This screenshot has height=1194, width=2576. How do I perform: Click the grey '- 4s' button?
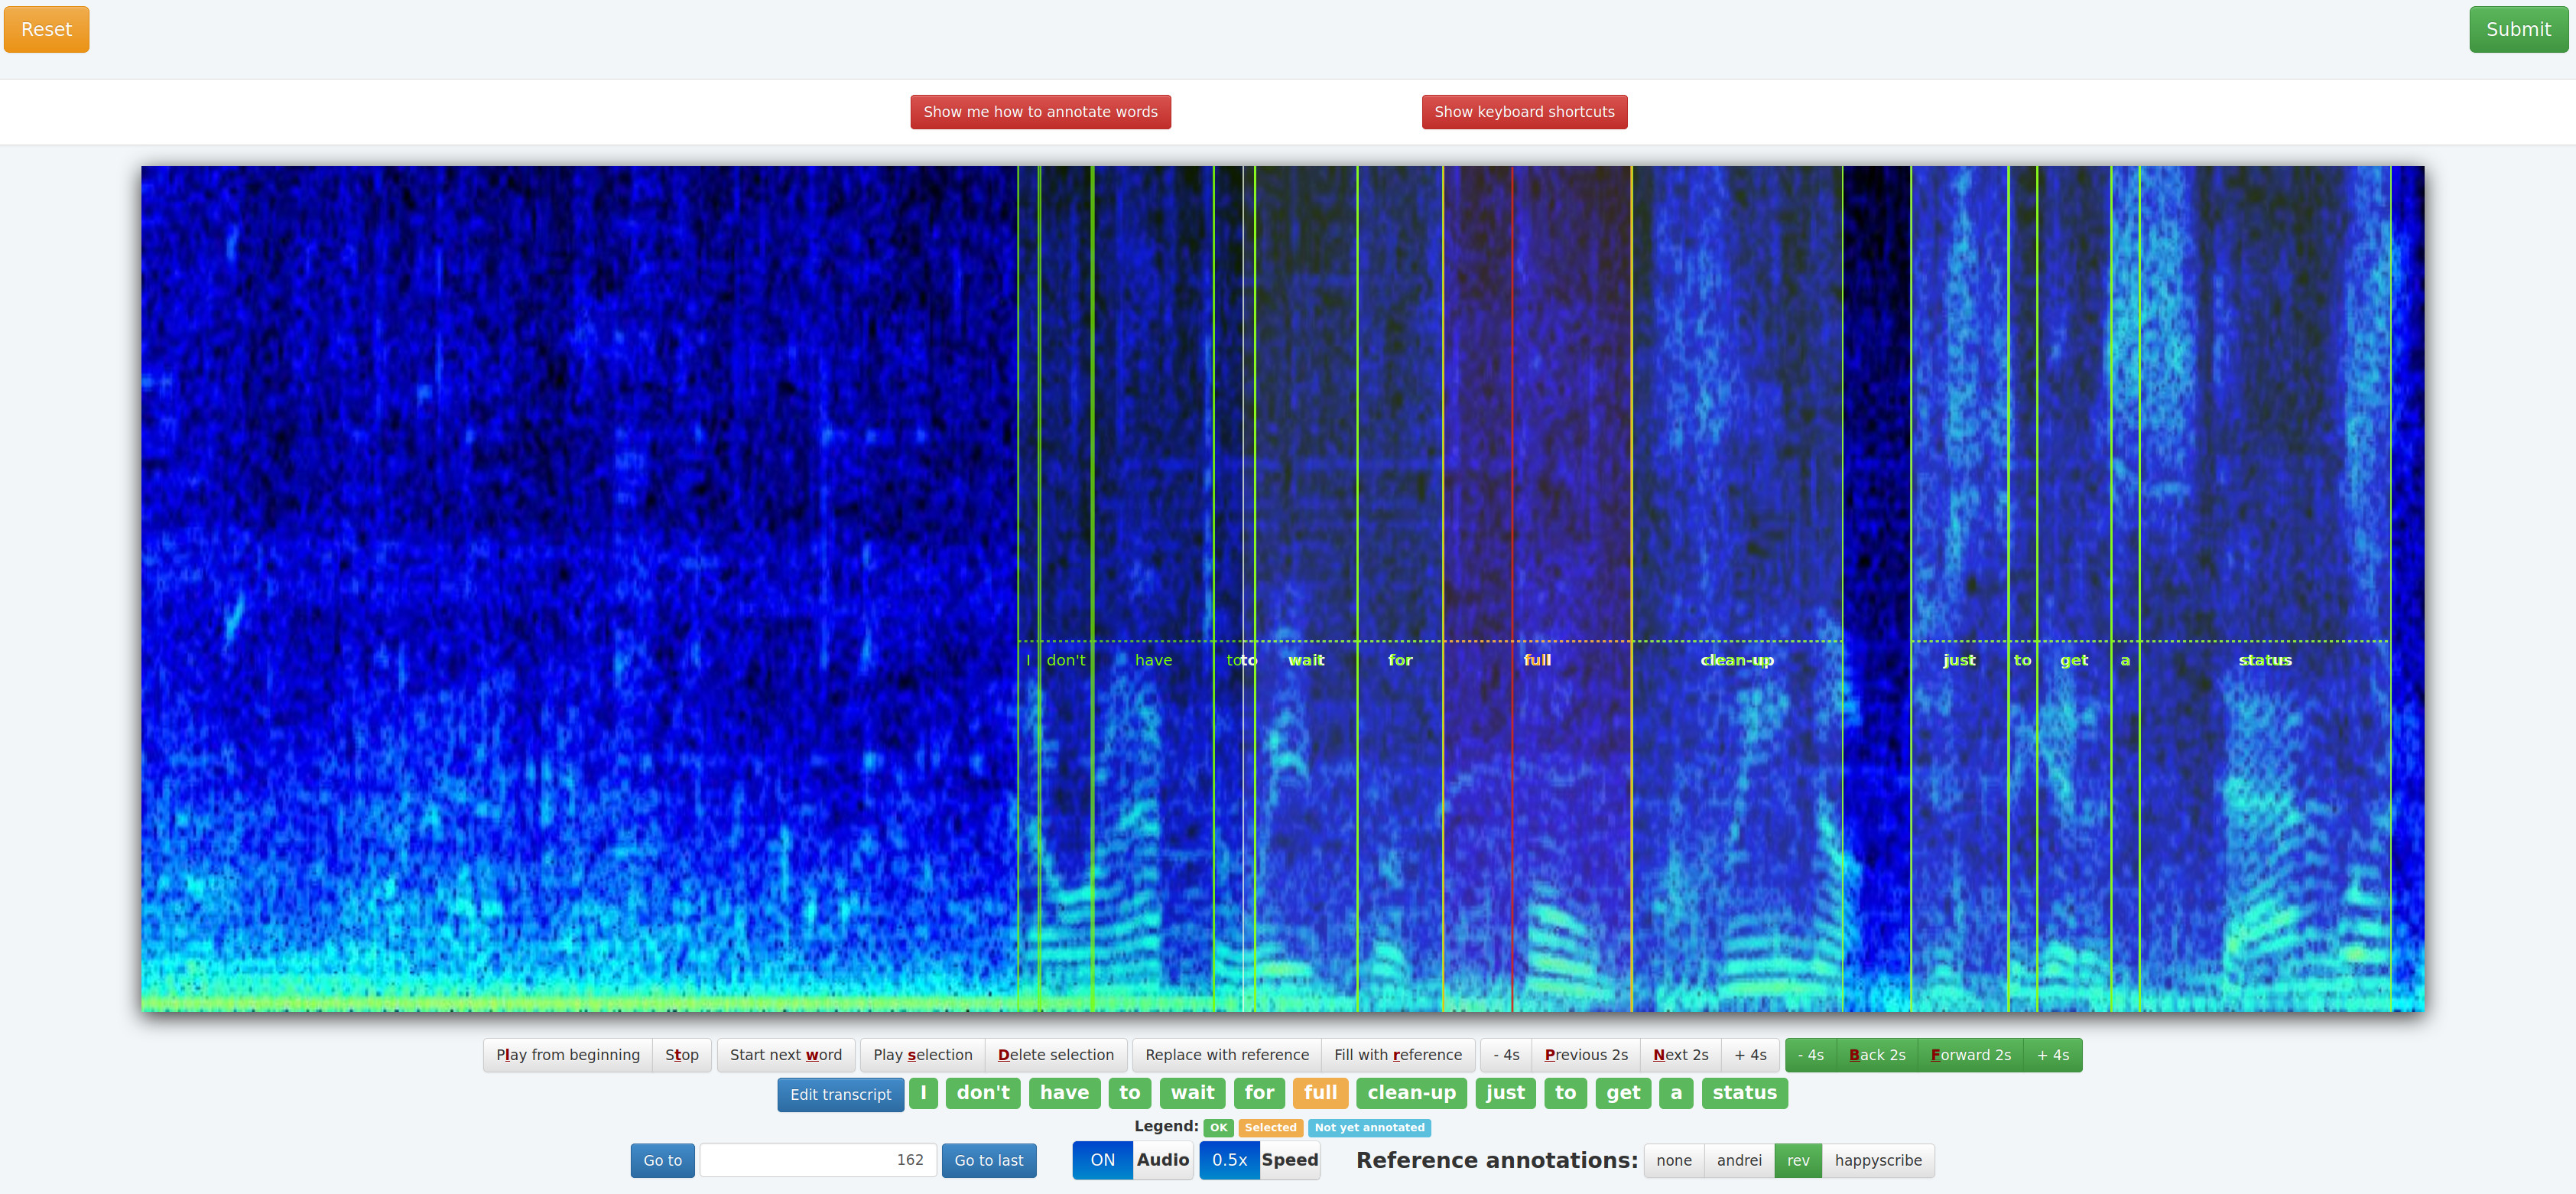coord(1505,1055)
